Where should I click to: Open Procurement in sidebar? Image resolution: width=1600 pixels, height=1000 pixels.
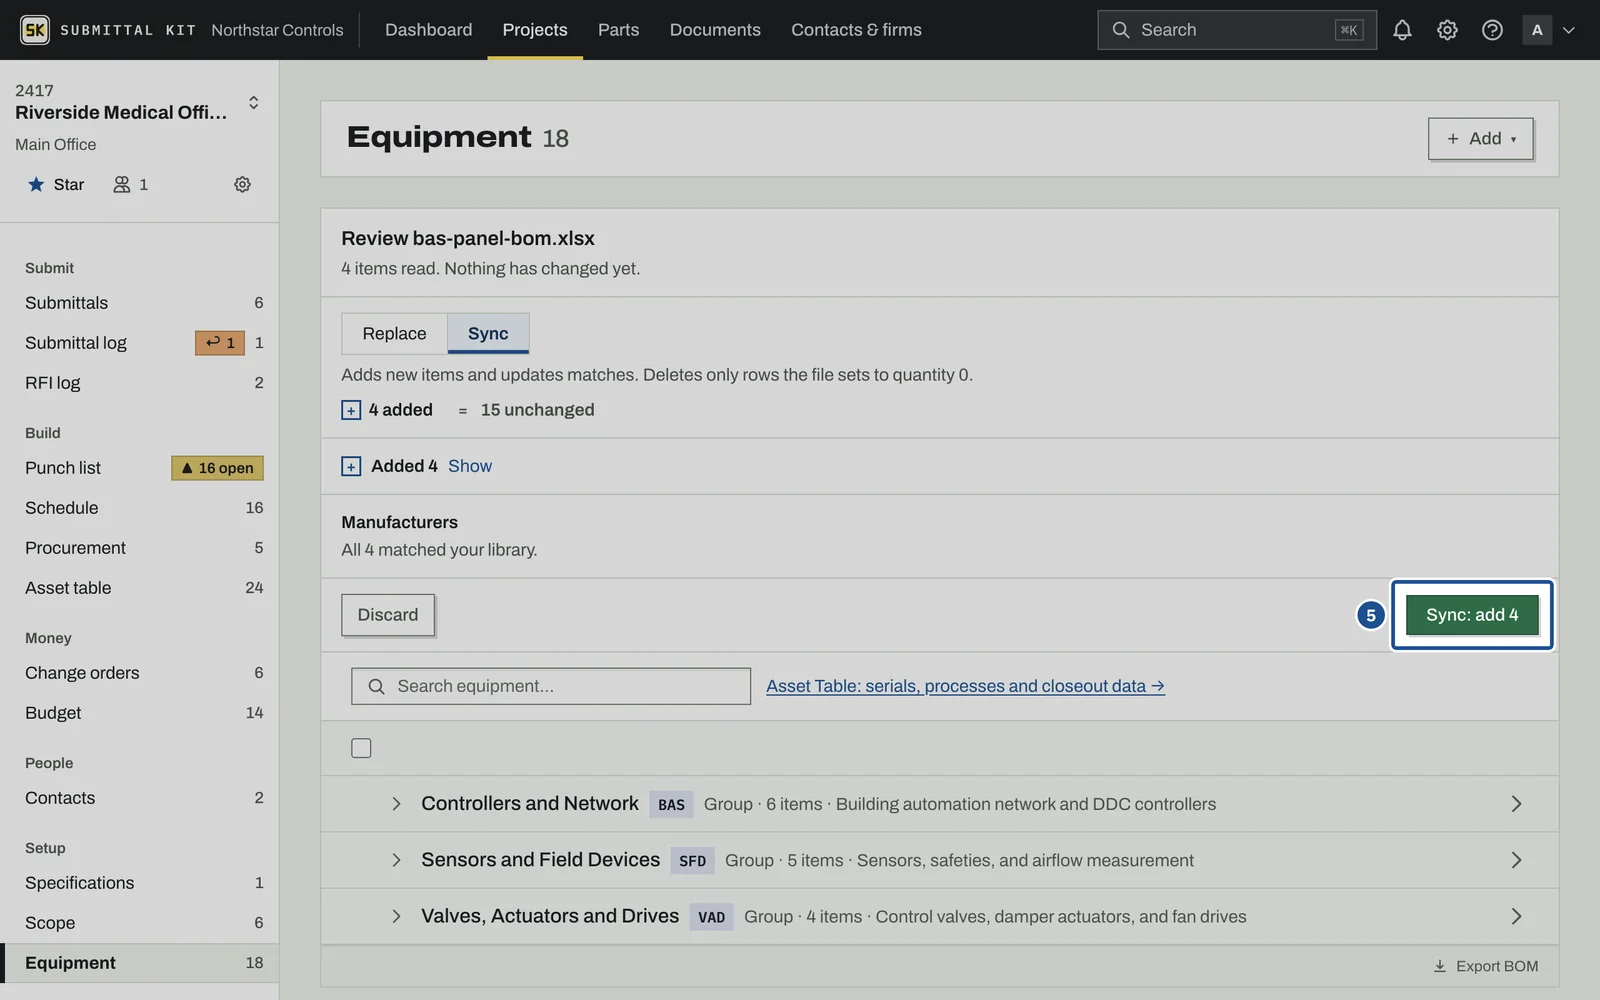[139, 548]
